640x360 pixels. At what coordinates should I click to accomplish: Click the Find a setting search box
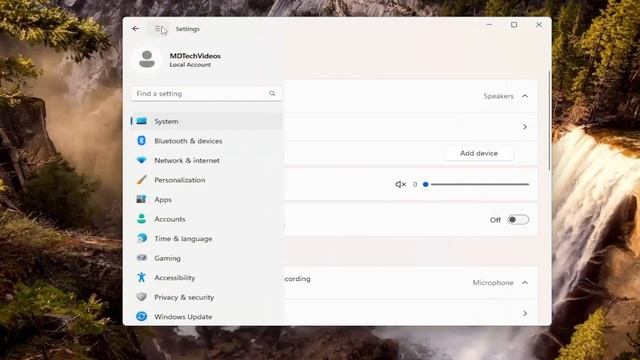(x=207, y=93)
